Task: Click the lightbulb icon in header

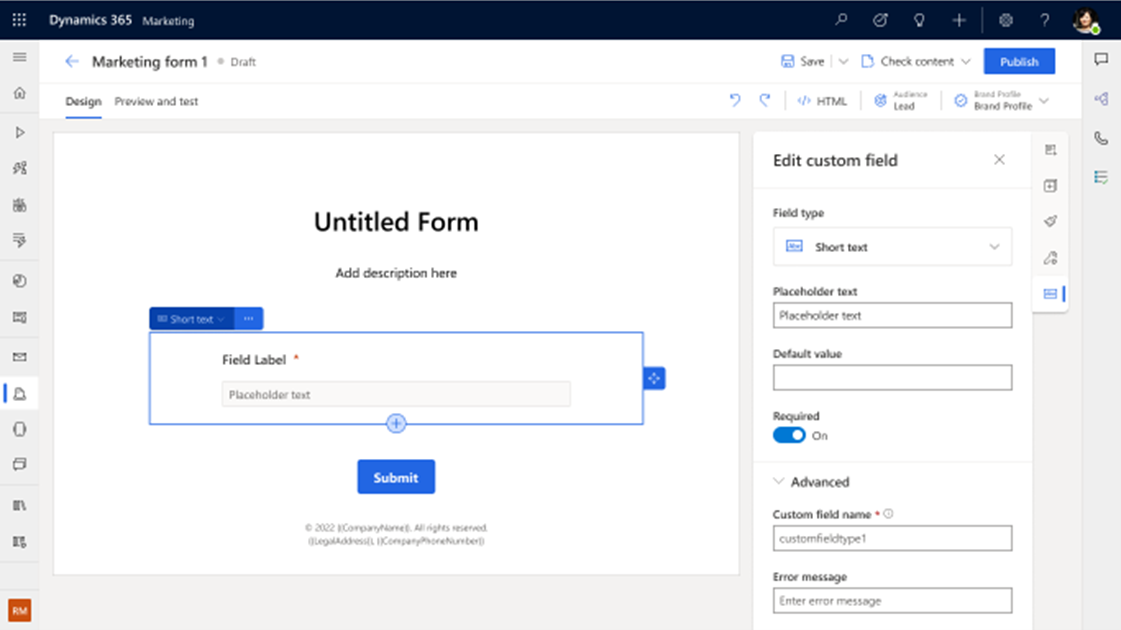Action: point(919,20)
